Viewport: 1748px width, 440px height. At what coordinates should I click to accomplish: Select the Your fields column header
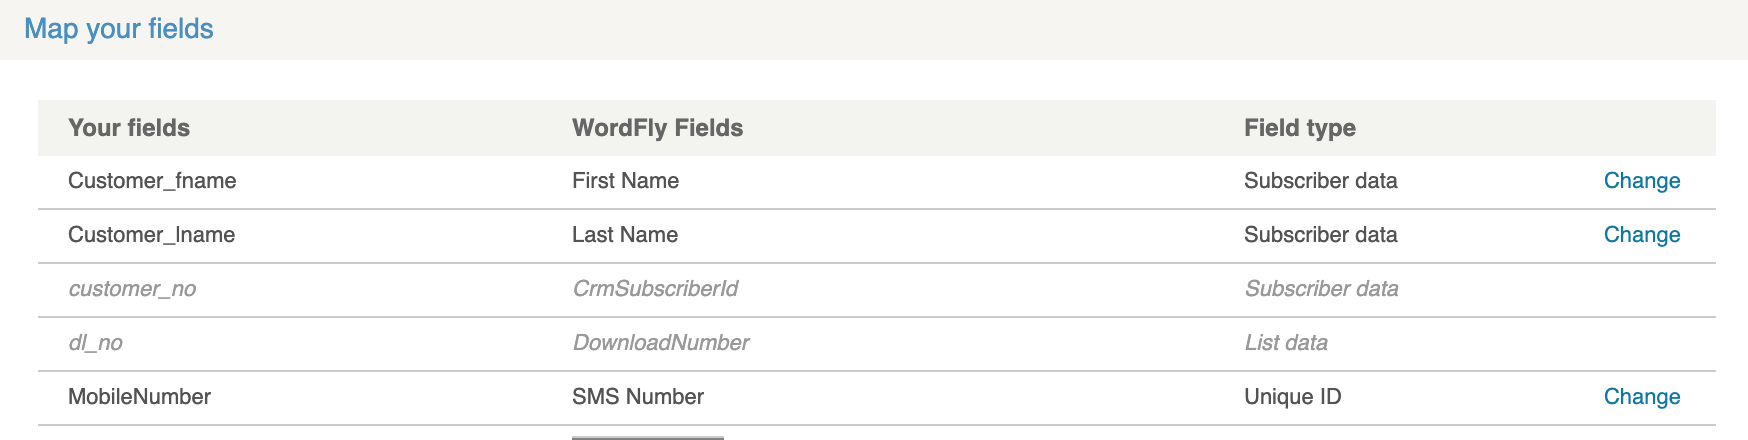click(129, 128)
